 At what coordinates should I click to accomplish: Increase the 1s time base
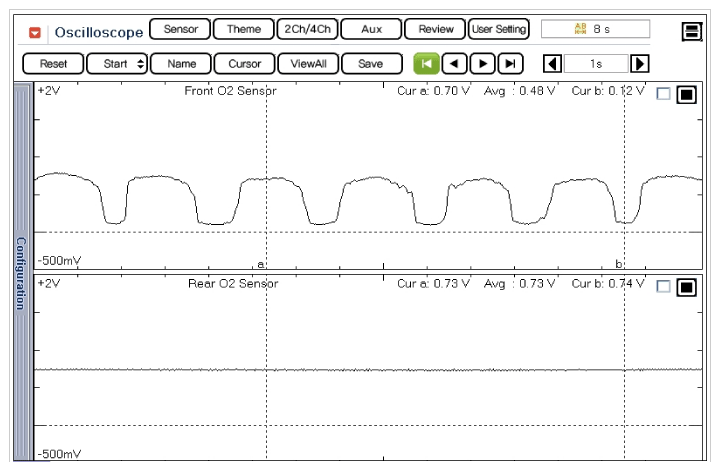click(x=640, y=64)
